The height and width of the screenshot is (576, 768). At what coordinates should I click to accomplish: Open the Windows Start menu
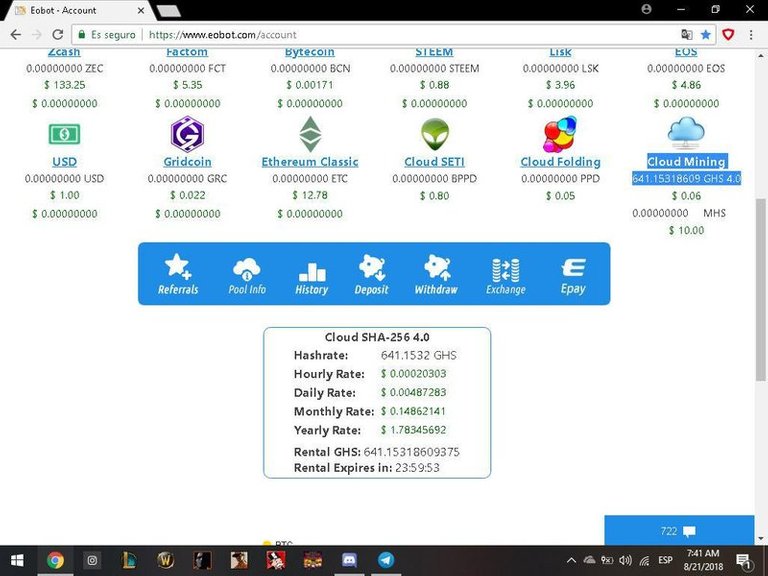point(17,560)
